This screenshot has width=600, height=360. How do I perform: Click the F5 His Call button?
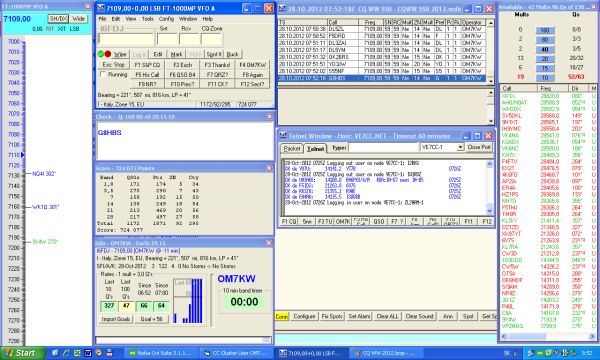pyautogui.click(x=147, y=75)
